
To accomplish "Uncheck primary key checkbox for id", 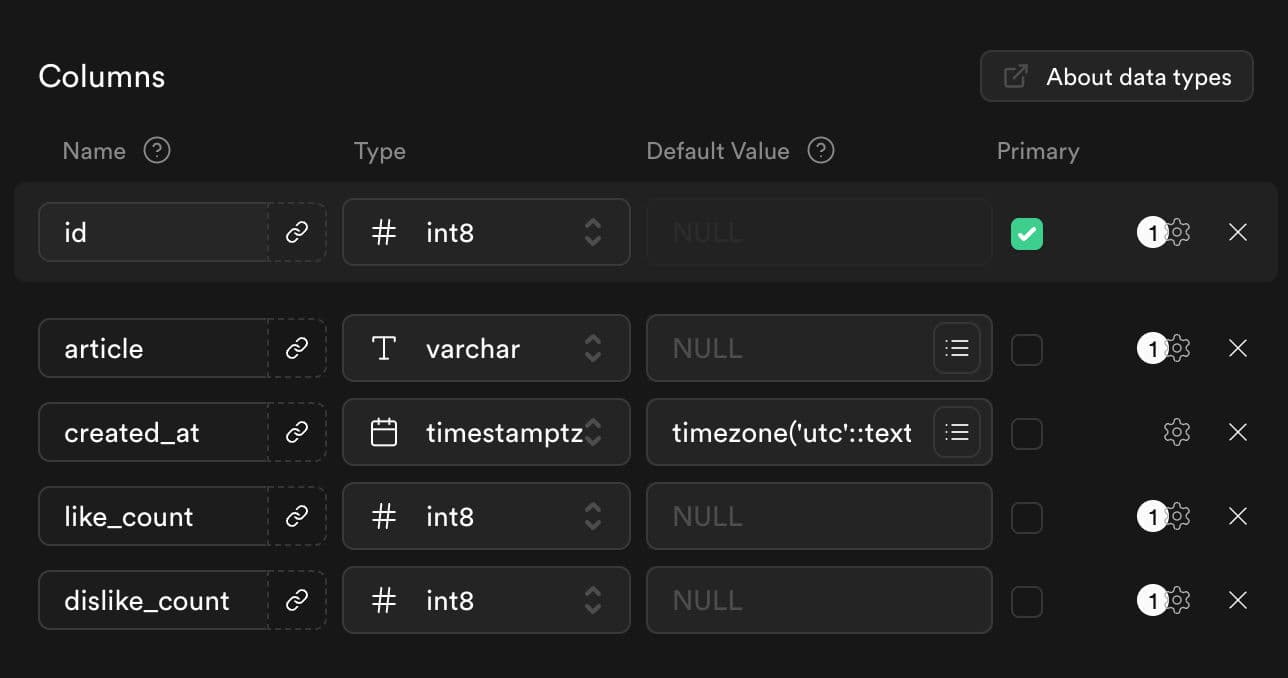I will coord(1027,234).
